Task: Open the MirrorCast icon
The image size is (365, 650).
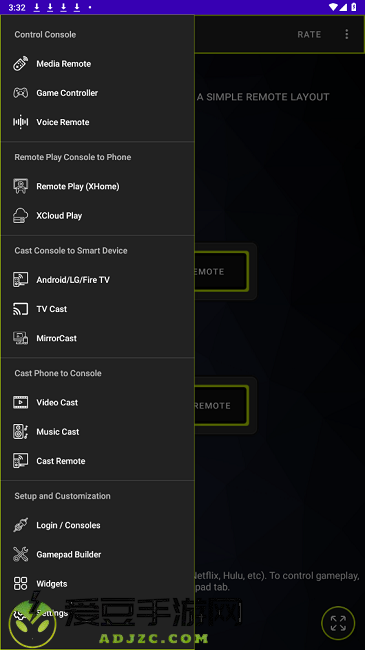Action: 20,338
